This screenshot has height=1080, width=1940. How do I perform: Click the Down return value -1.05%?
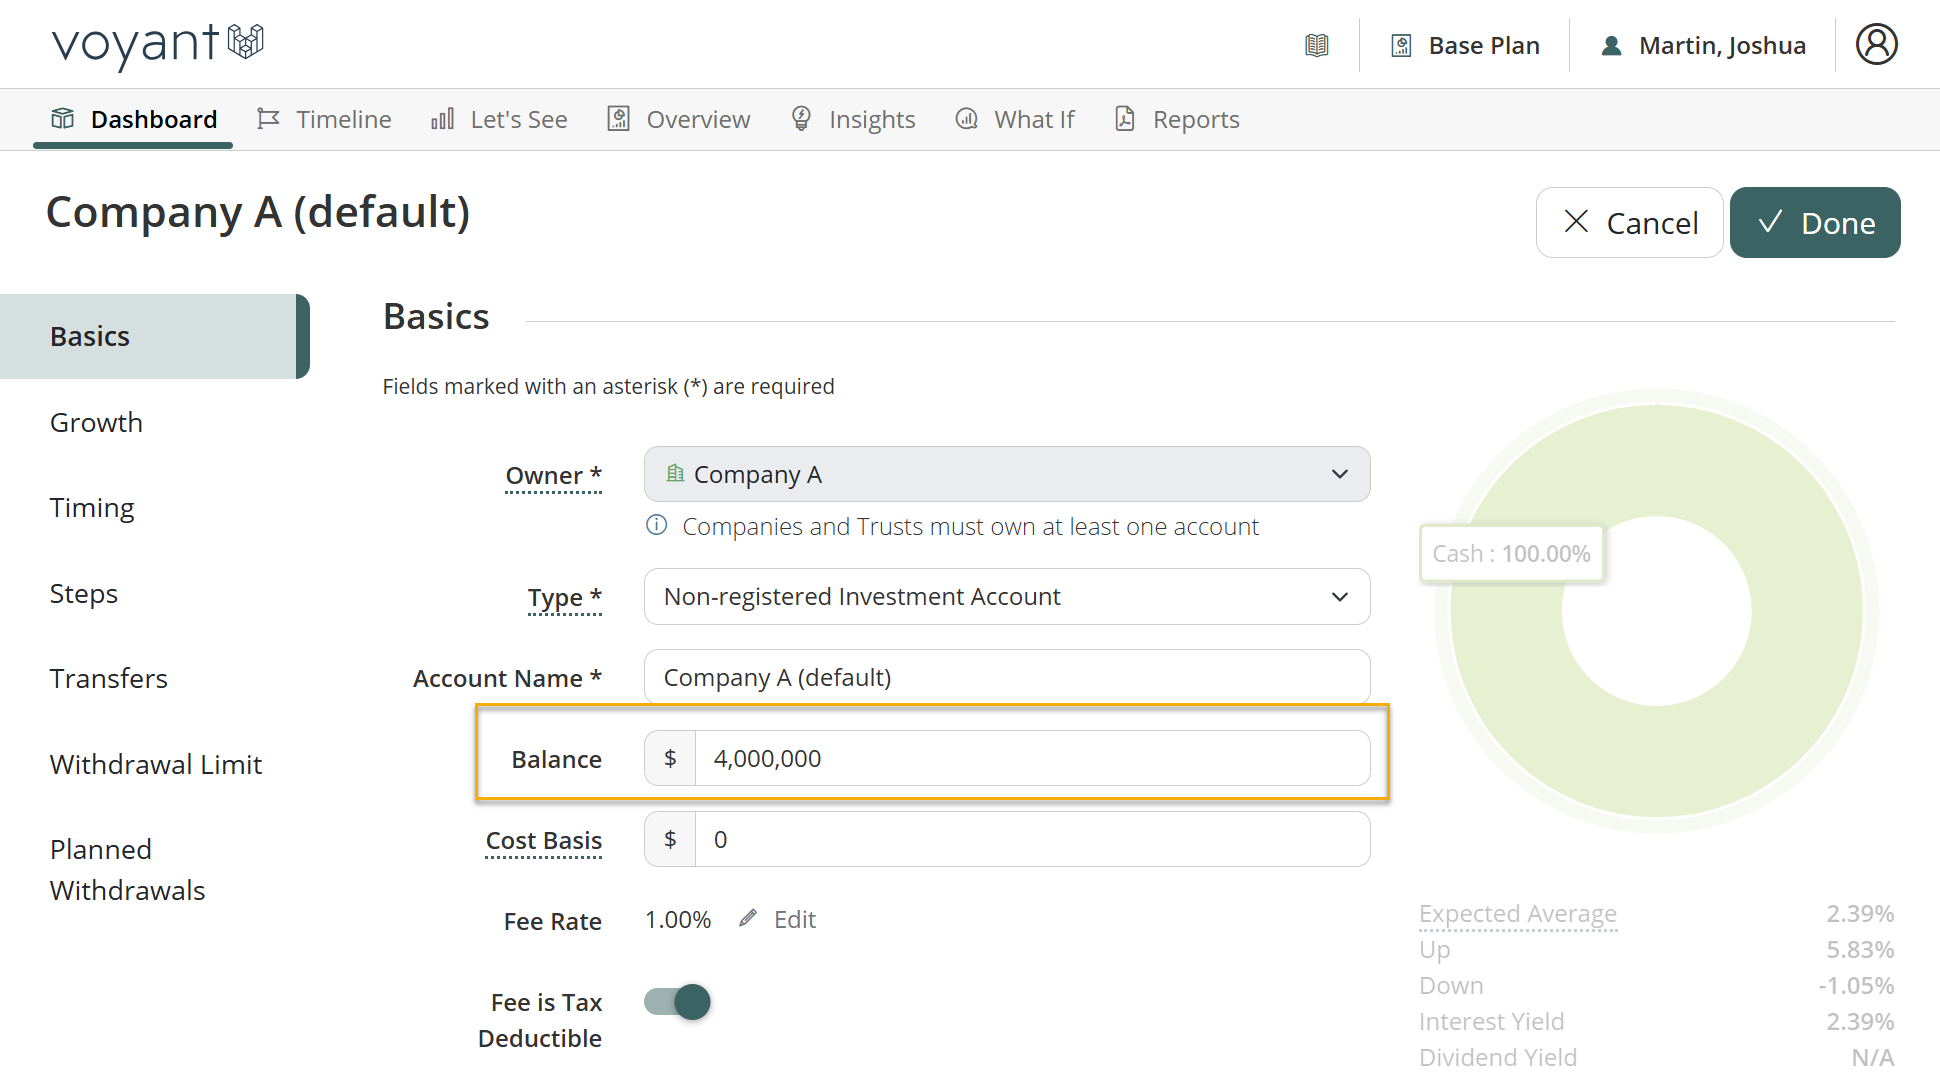click(x=1856, y=986)
